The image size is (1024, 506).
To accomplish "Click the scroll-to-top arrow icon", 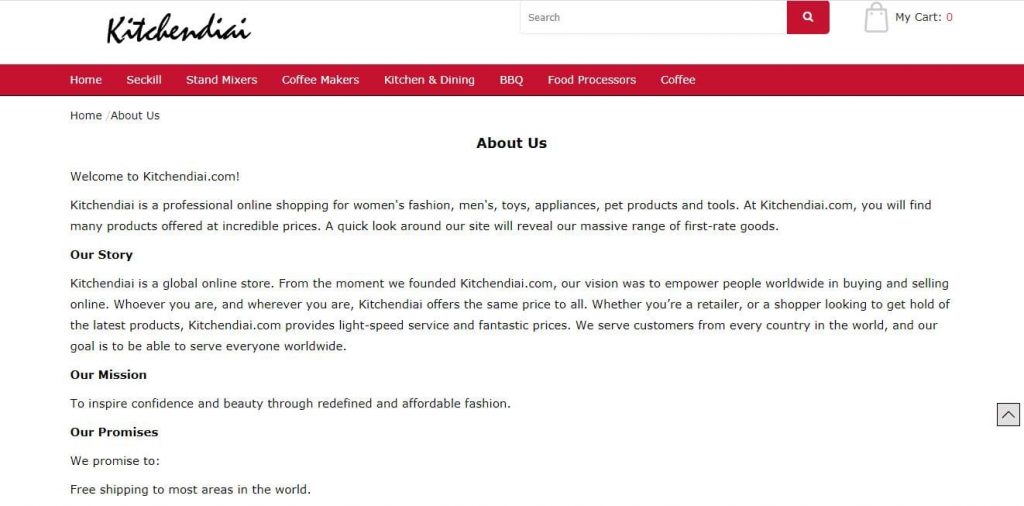I will (1008, 415).
